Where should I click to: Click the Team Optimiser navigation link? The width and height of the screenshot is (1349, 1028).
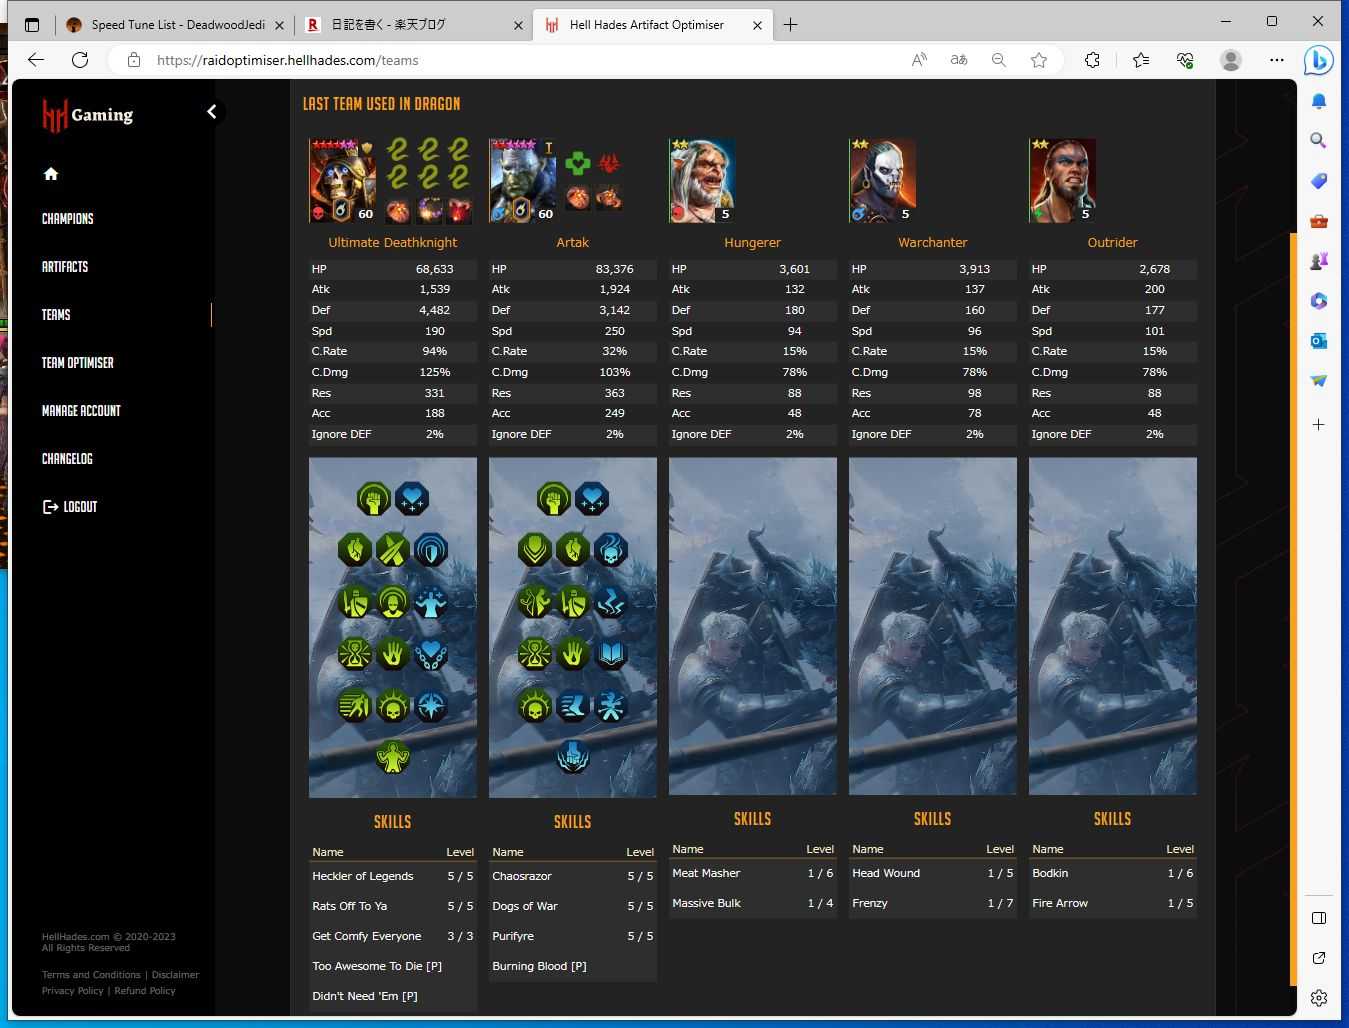(x=77, y=362)
